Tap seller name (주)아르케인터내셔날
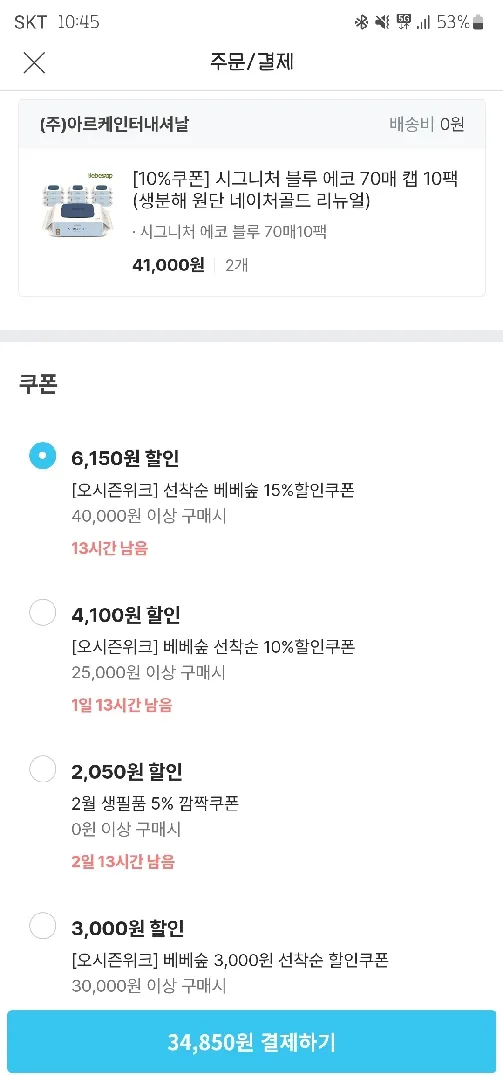503x1080 pixels. pyautogui.click(x=114, y=125)
